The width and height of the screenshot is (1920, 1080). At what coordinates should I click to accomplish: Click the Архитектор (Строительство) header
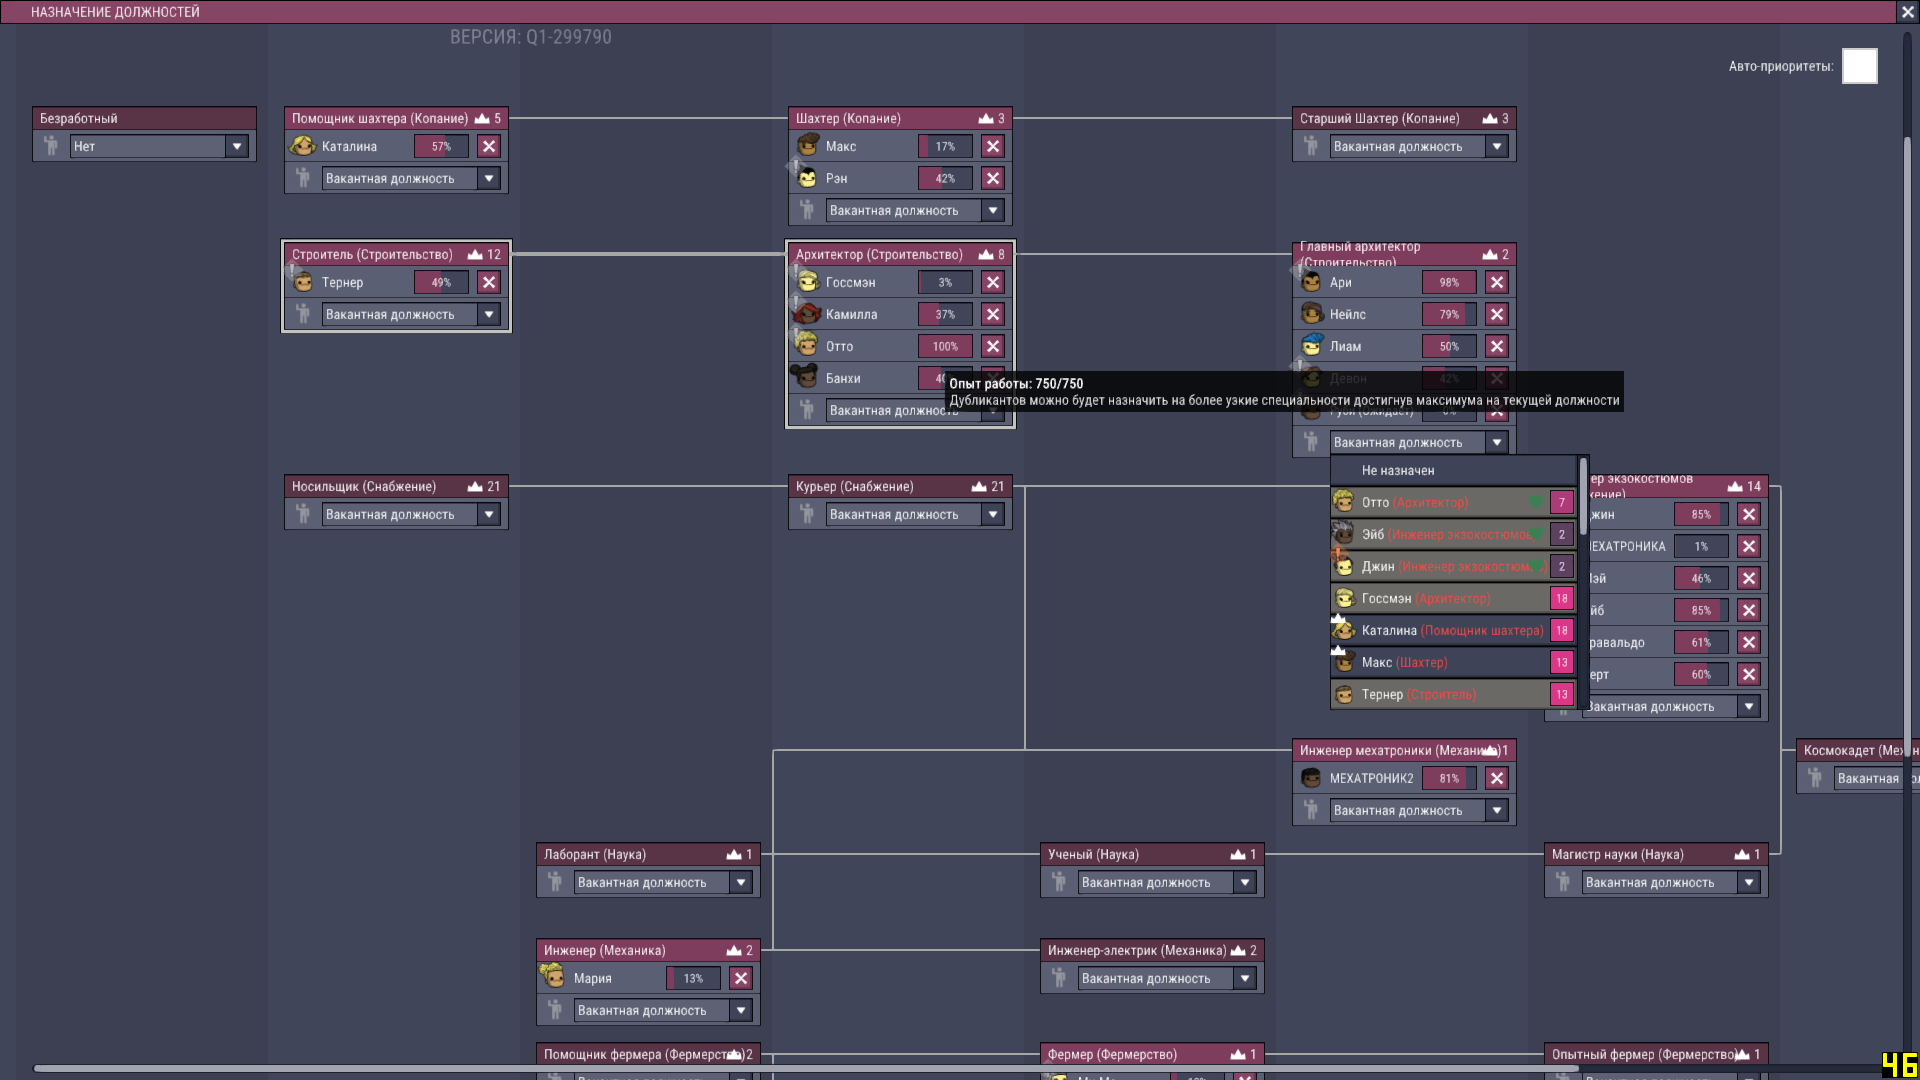[x=880, y=254]
